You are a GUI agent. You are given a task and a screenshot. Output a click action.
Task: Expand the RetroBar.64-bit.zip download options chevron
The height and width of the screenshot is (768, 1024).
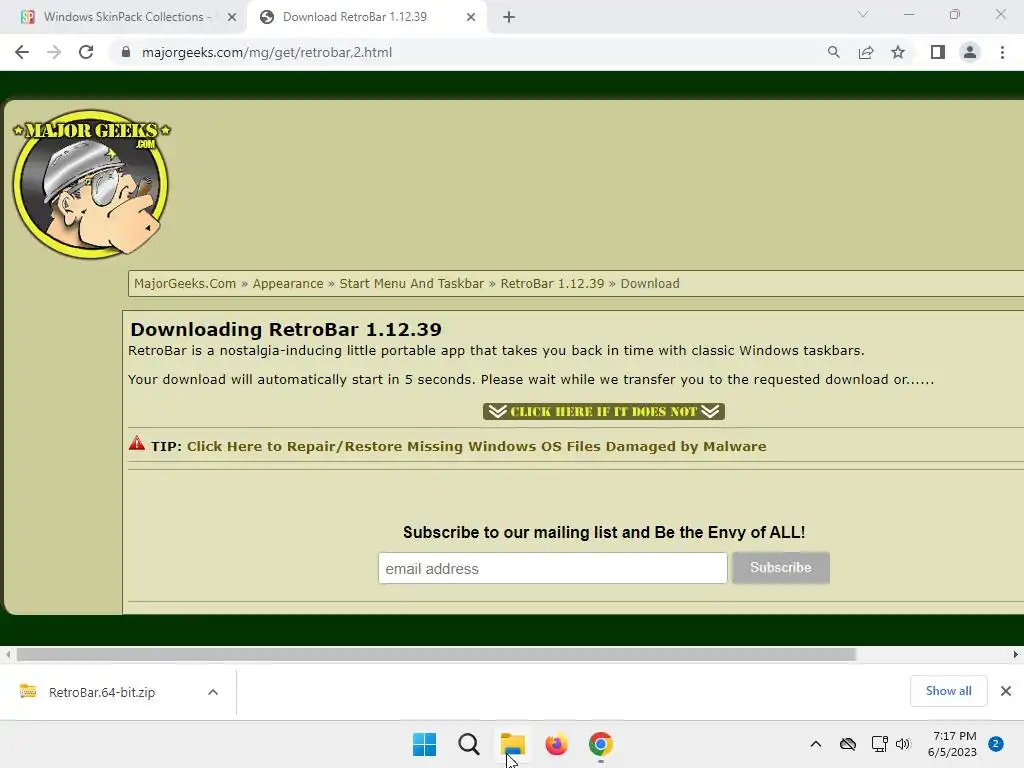point(213,692)
